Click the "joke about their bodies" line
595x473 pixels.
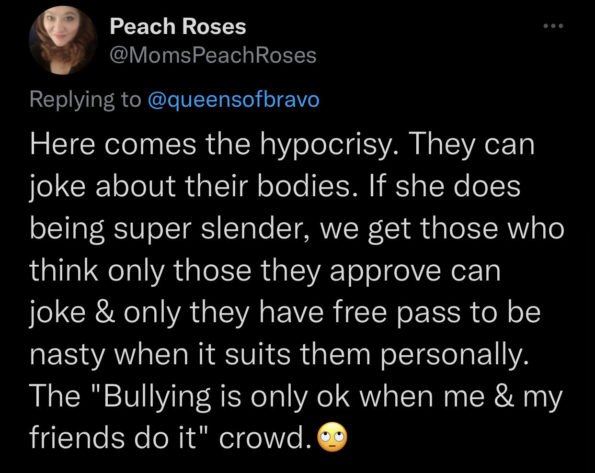click(x=275, y=187)
